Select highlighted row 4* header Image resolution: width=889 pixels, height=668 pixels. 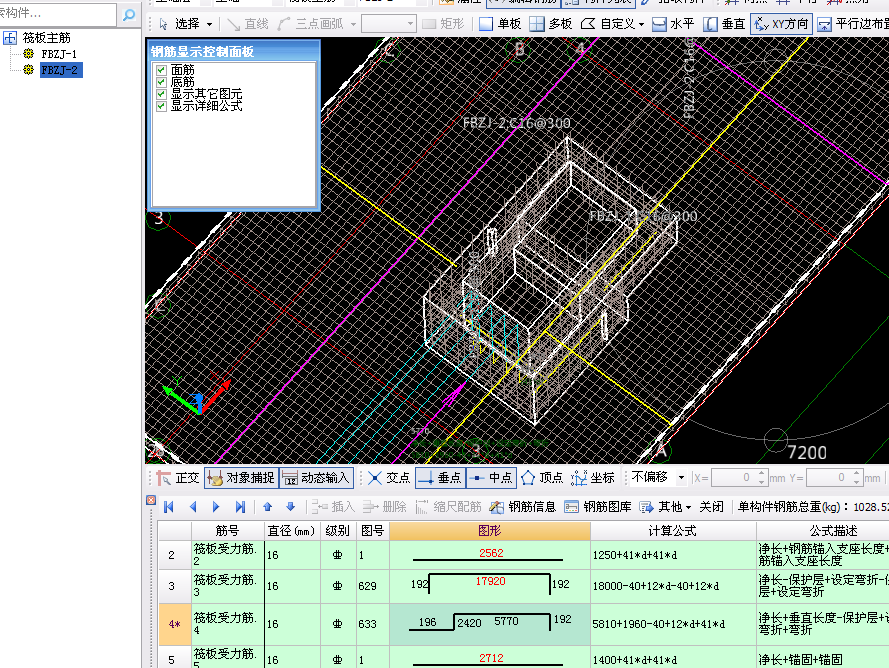coord(175,624)
